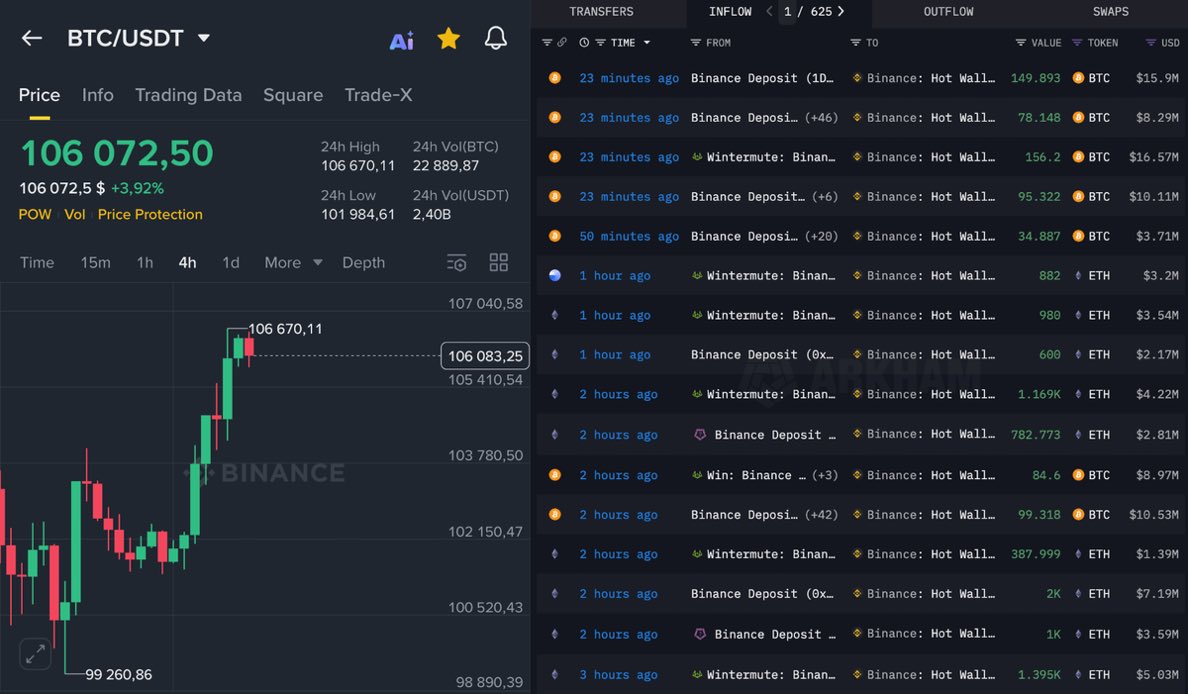Open the Ai assistant icon
The width and height of the screenshot is (1188, 694).
[x=402, y=39]
